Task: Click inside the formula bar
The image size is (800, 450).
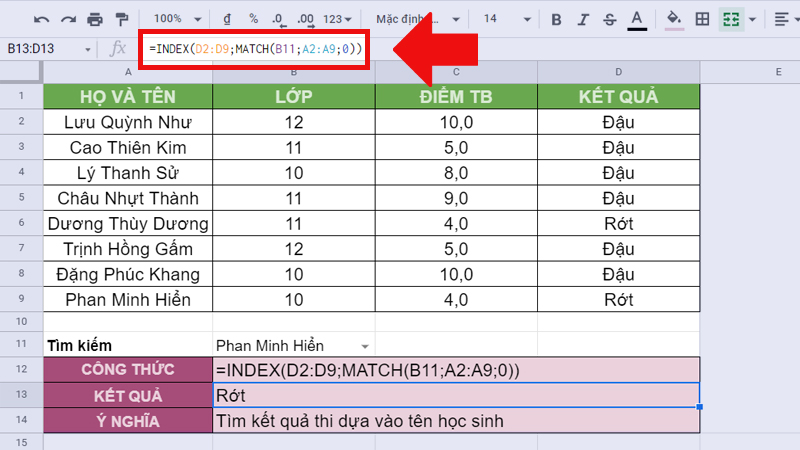Action: click(255, 49)
